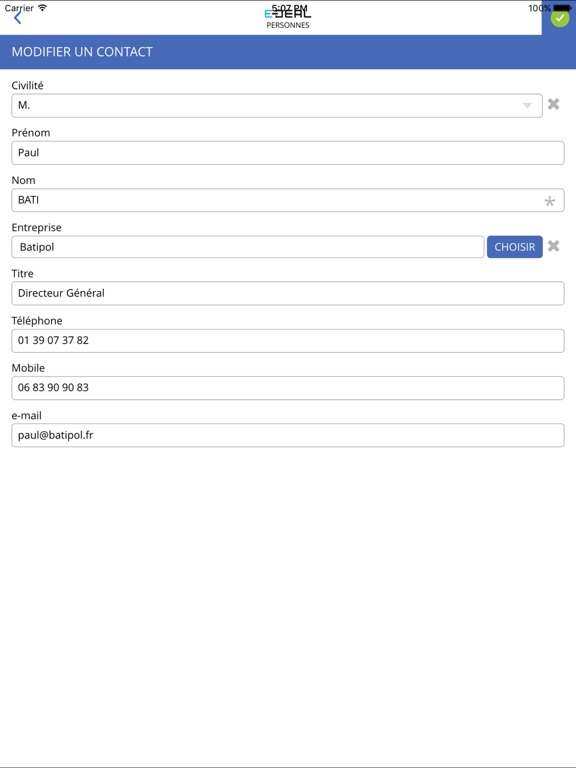Image resolution: width=576 pixels, height=768 pixels.
Task: Focus the e-mail field paul@batipol.fr
Action: click(288, 435)
